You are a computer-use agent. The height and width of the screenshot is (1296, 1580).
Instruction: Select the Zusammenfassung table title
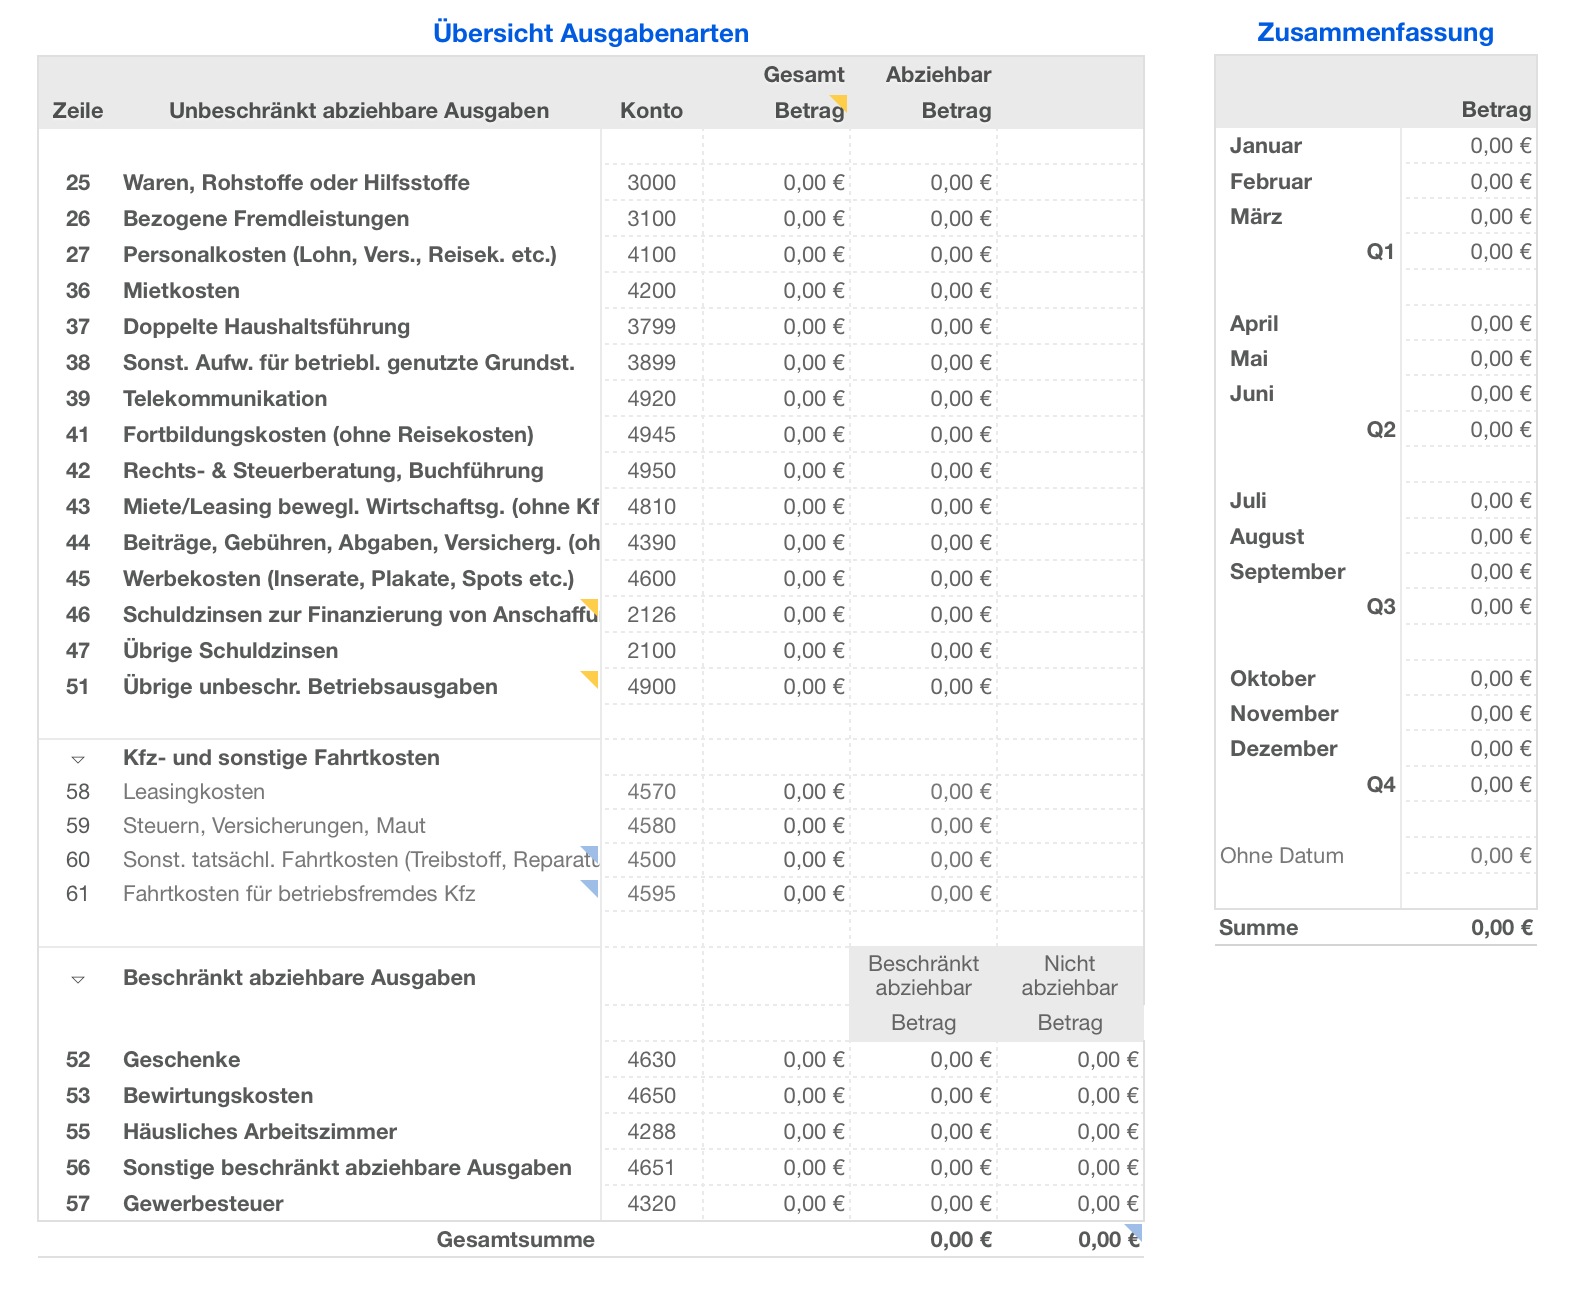(x=1374, y=32)
